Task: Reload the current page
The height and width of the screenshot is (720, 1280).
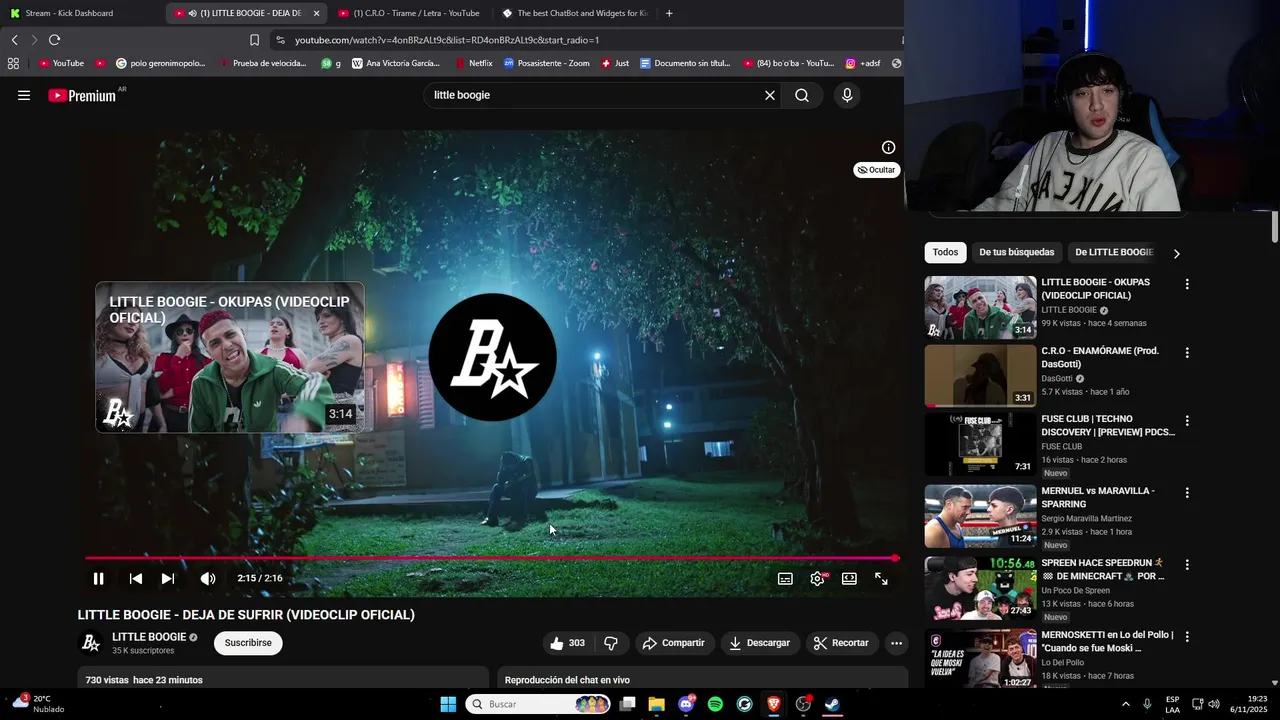Action: [54, 40]
